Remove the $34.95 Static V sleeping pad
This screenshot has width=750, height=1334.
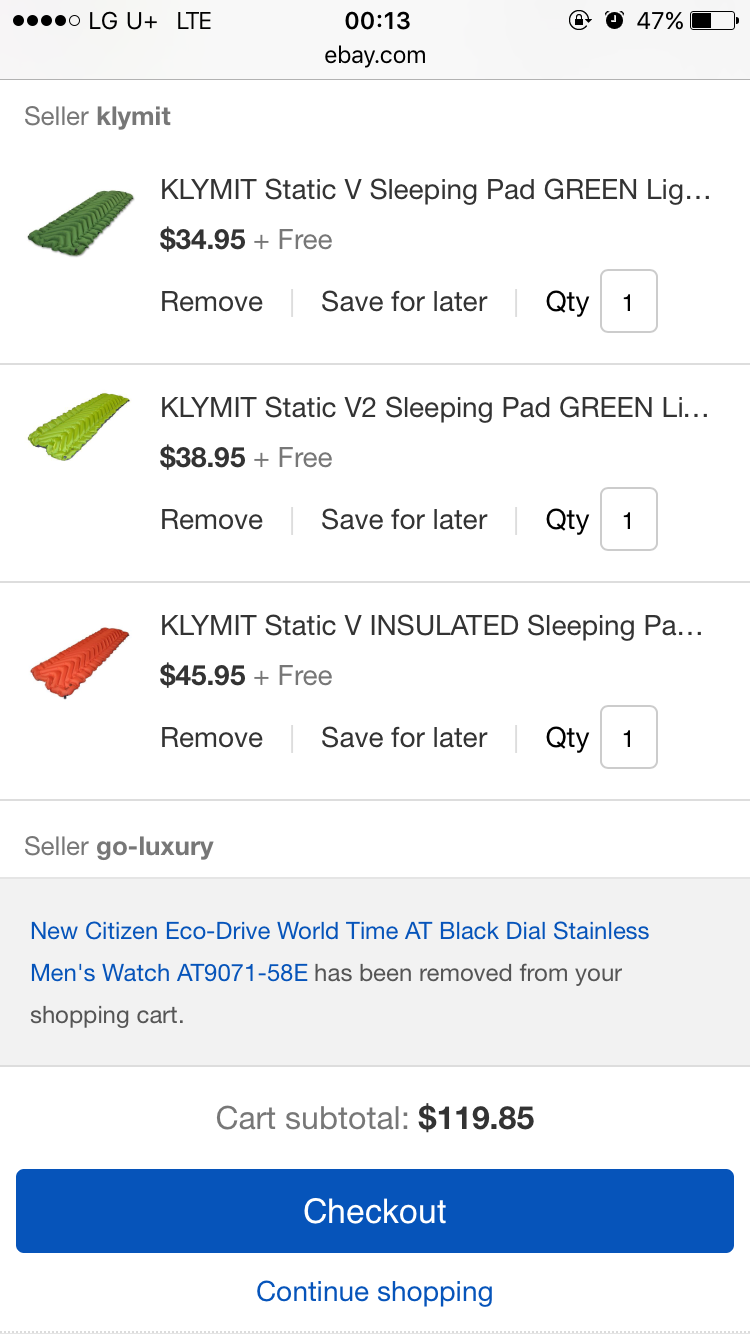(x=212, y=302)
